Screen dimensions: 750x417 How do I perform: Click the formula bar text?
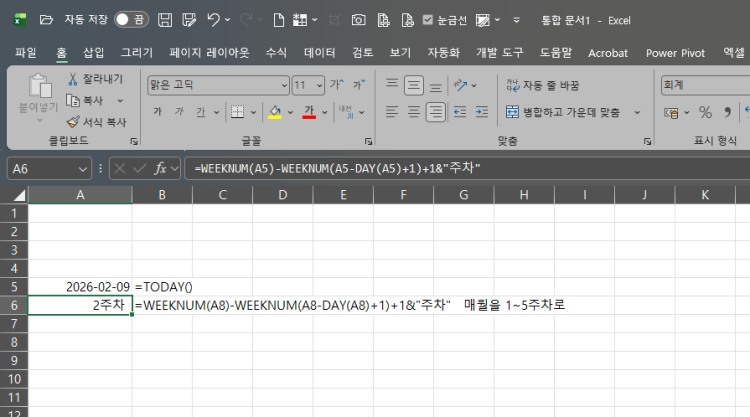tap(337, 168)
